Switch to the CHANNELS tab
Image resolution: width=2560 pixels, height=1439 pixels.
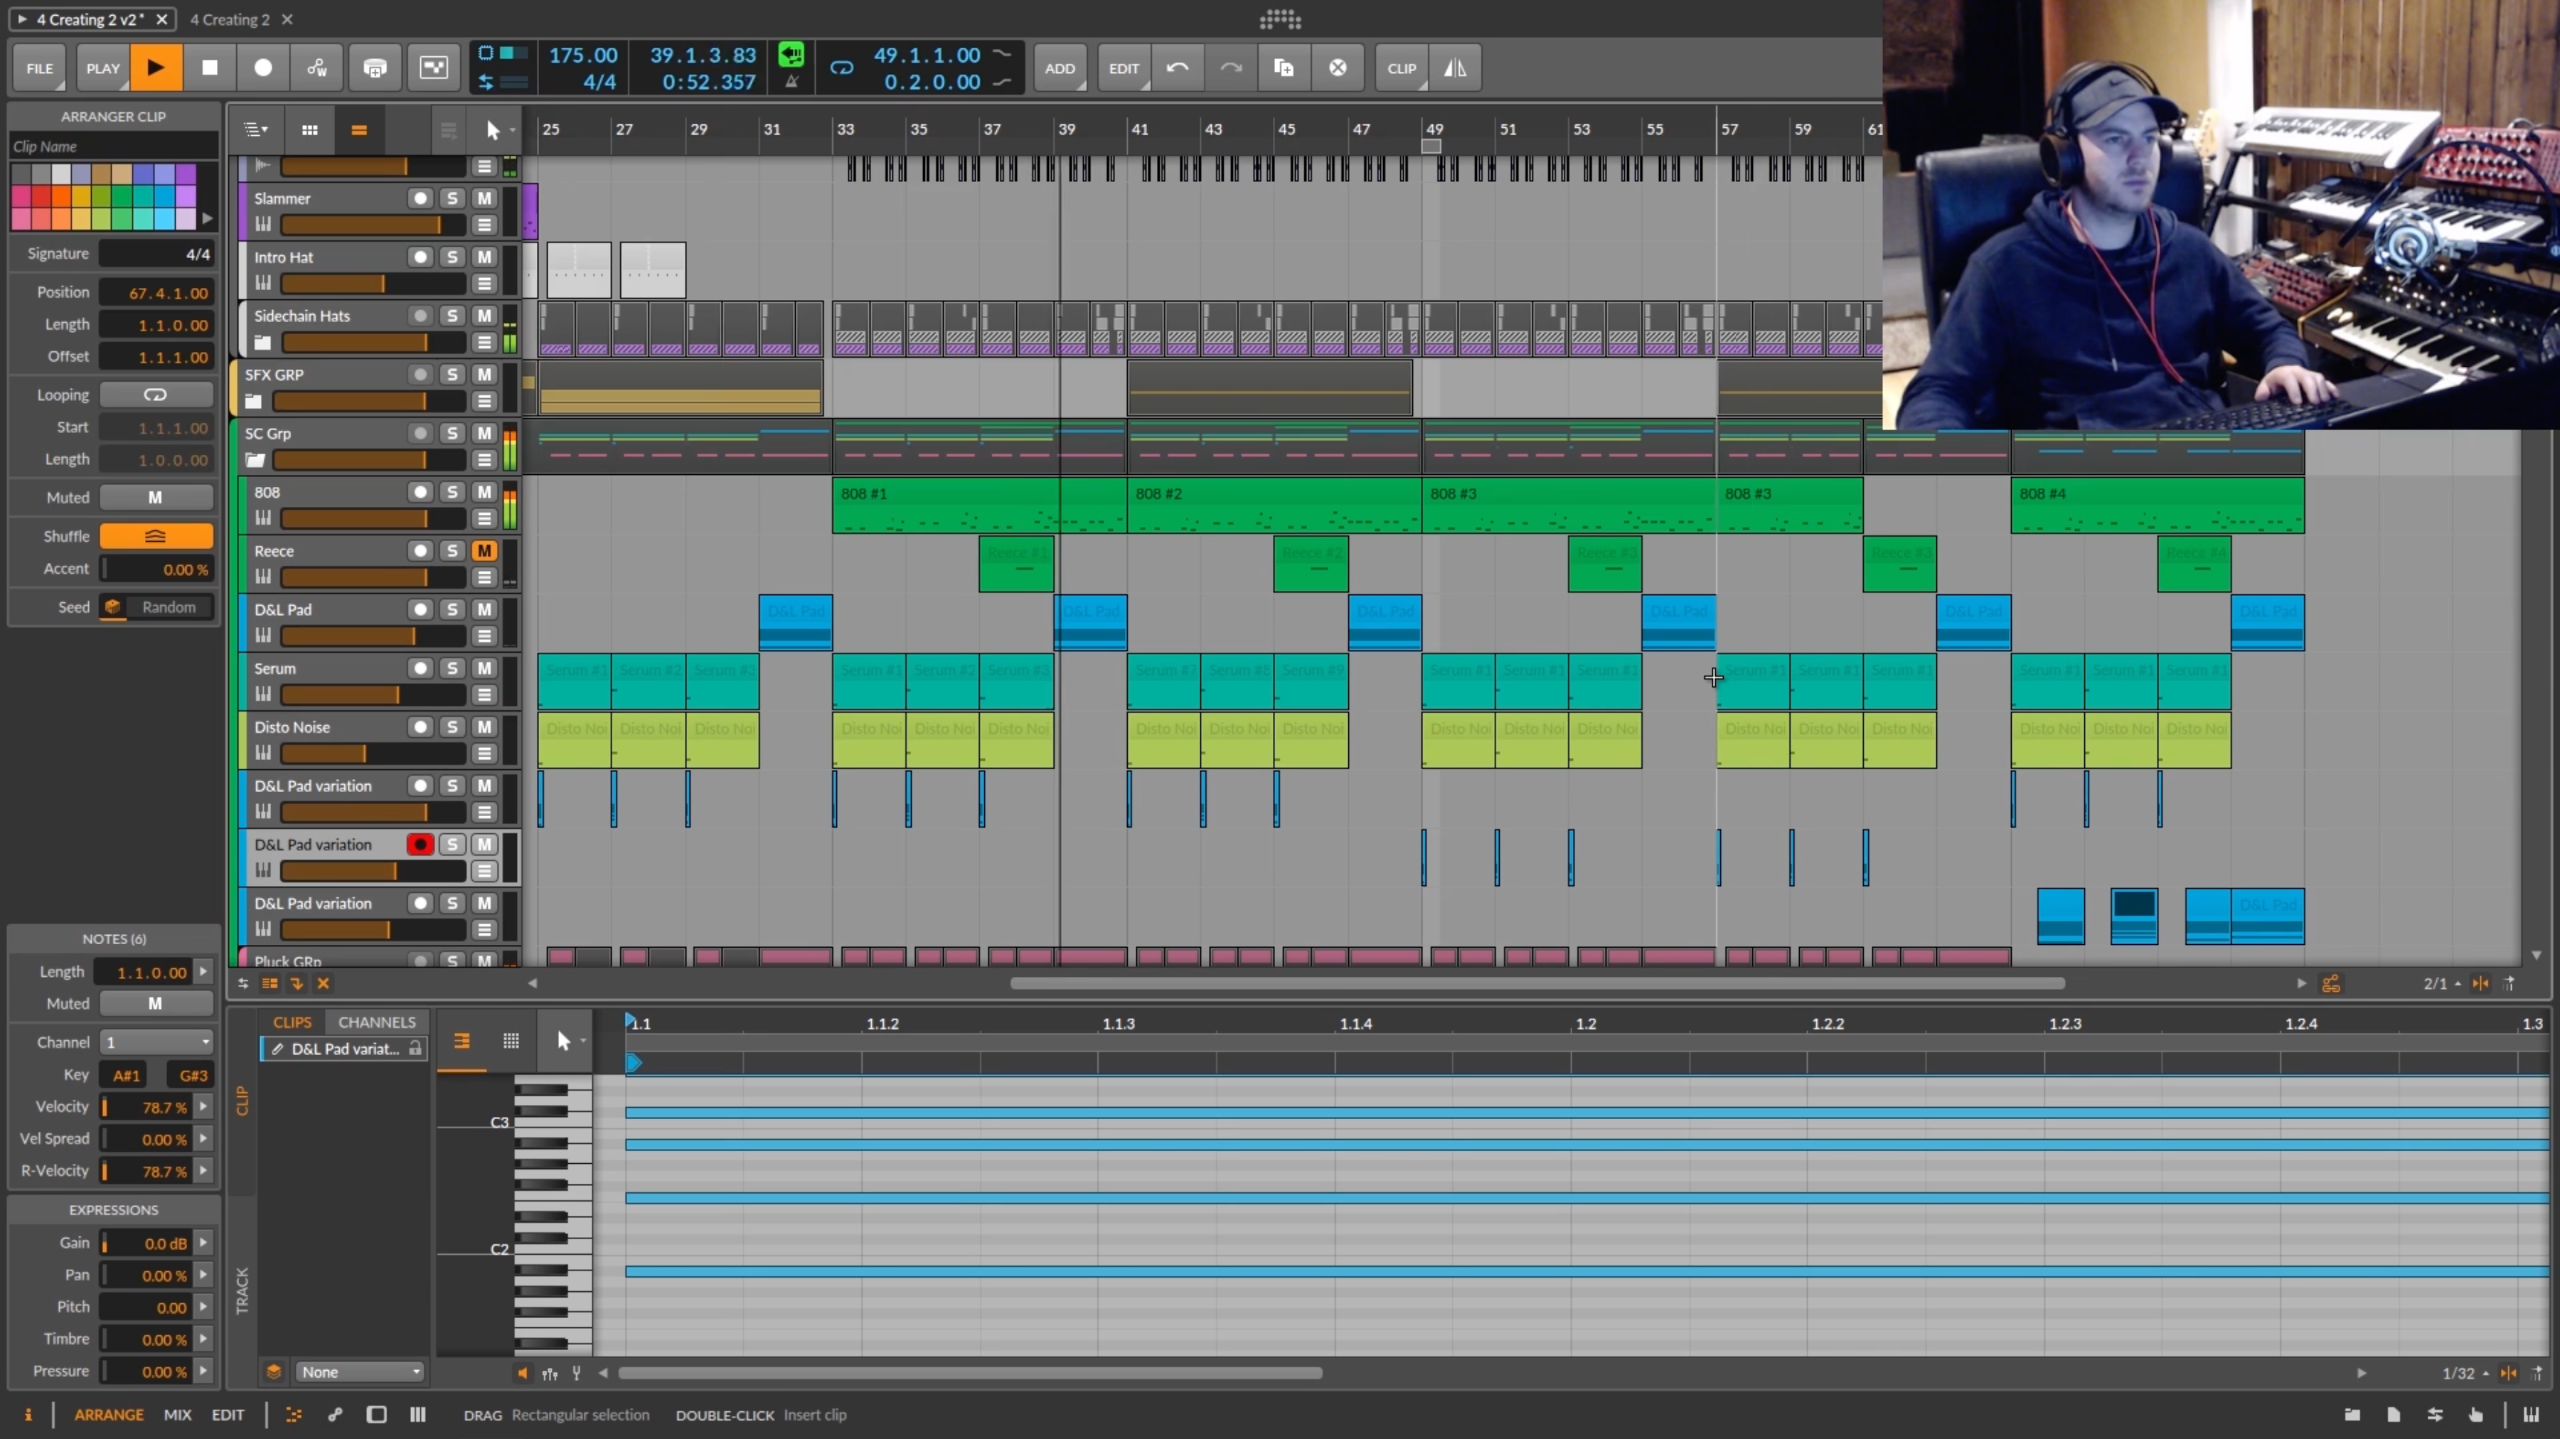[376, 1022]
